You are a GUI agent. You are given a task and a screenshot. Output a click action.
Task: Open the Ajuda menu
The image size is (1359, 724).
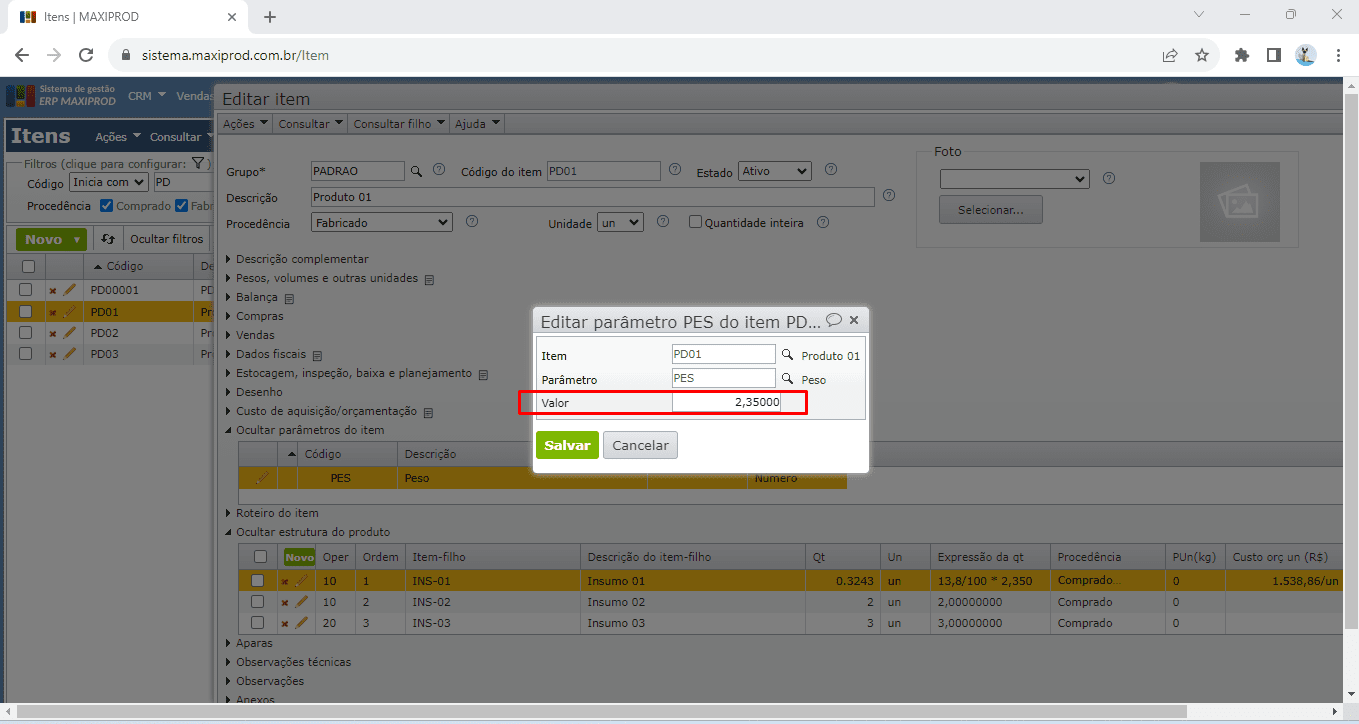[478, 124]
